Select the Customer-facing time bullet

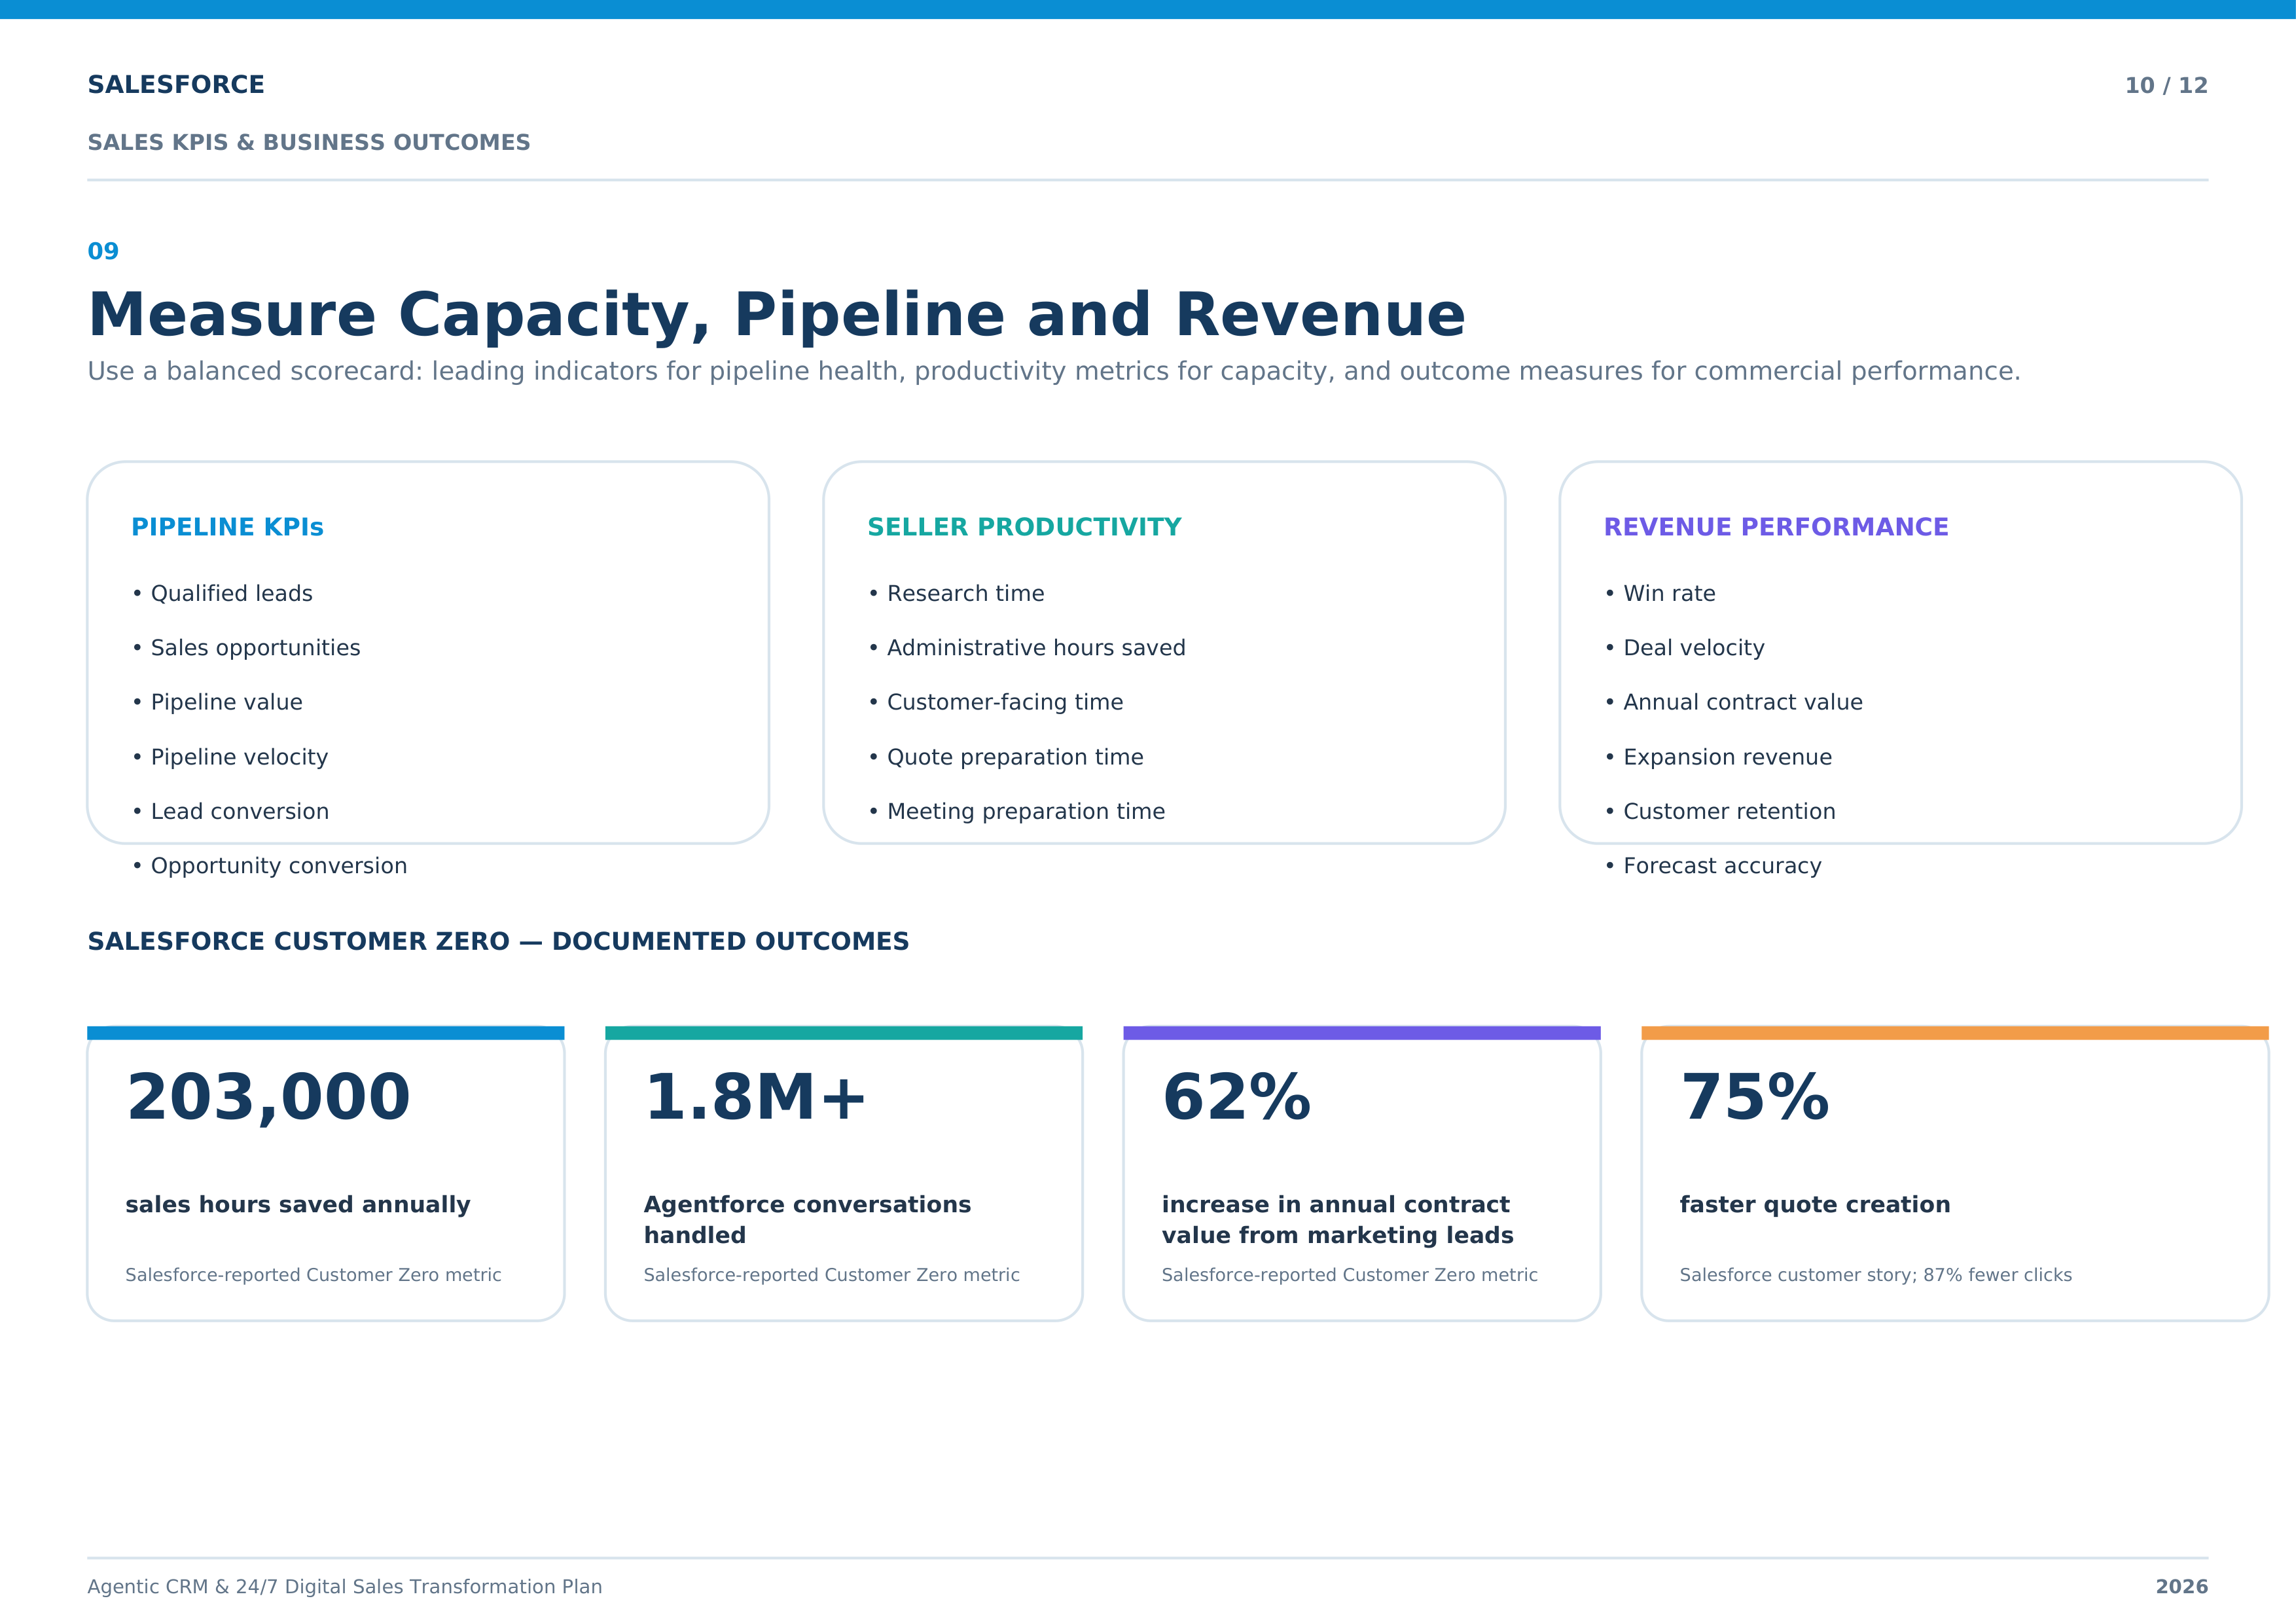click(x=995, y=702)
